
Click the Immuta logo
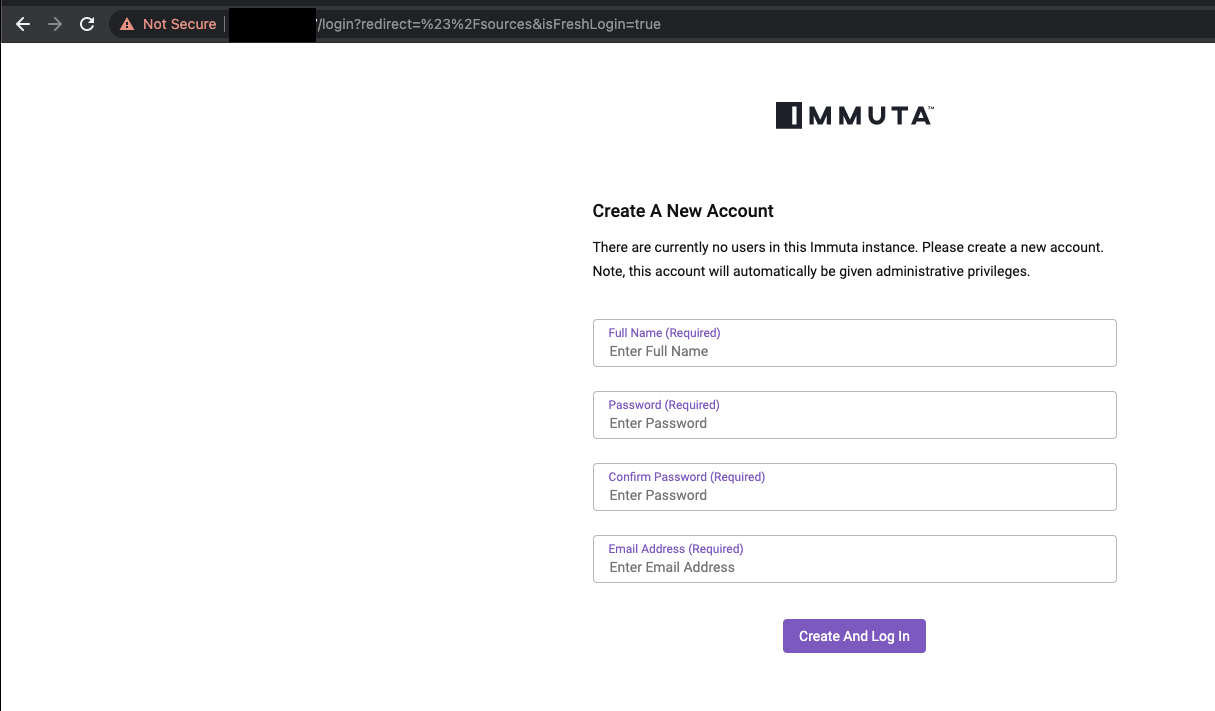click(x=854, y=116)
